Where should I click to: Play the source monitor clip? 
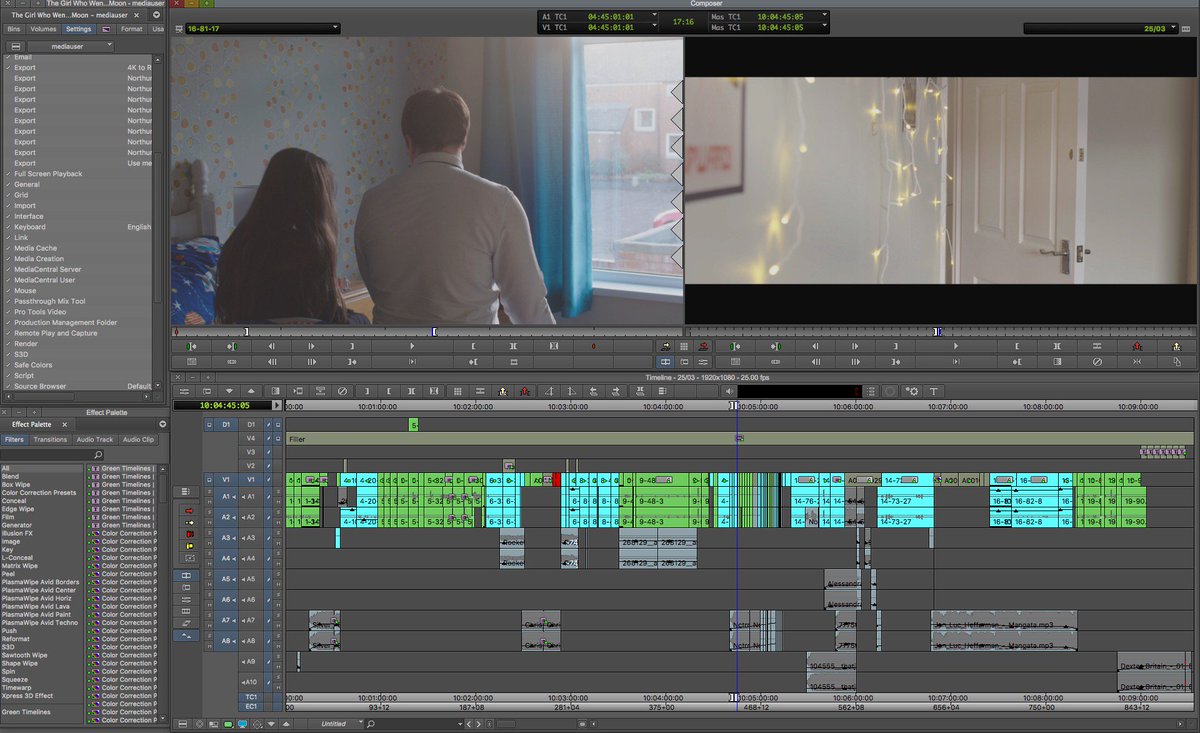412,346
